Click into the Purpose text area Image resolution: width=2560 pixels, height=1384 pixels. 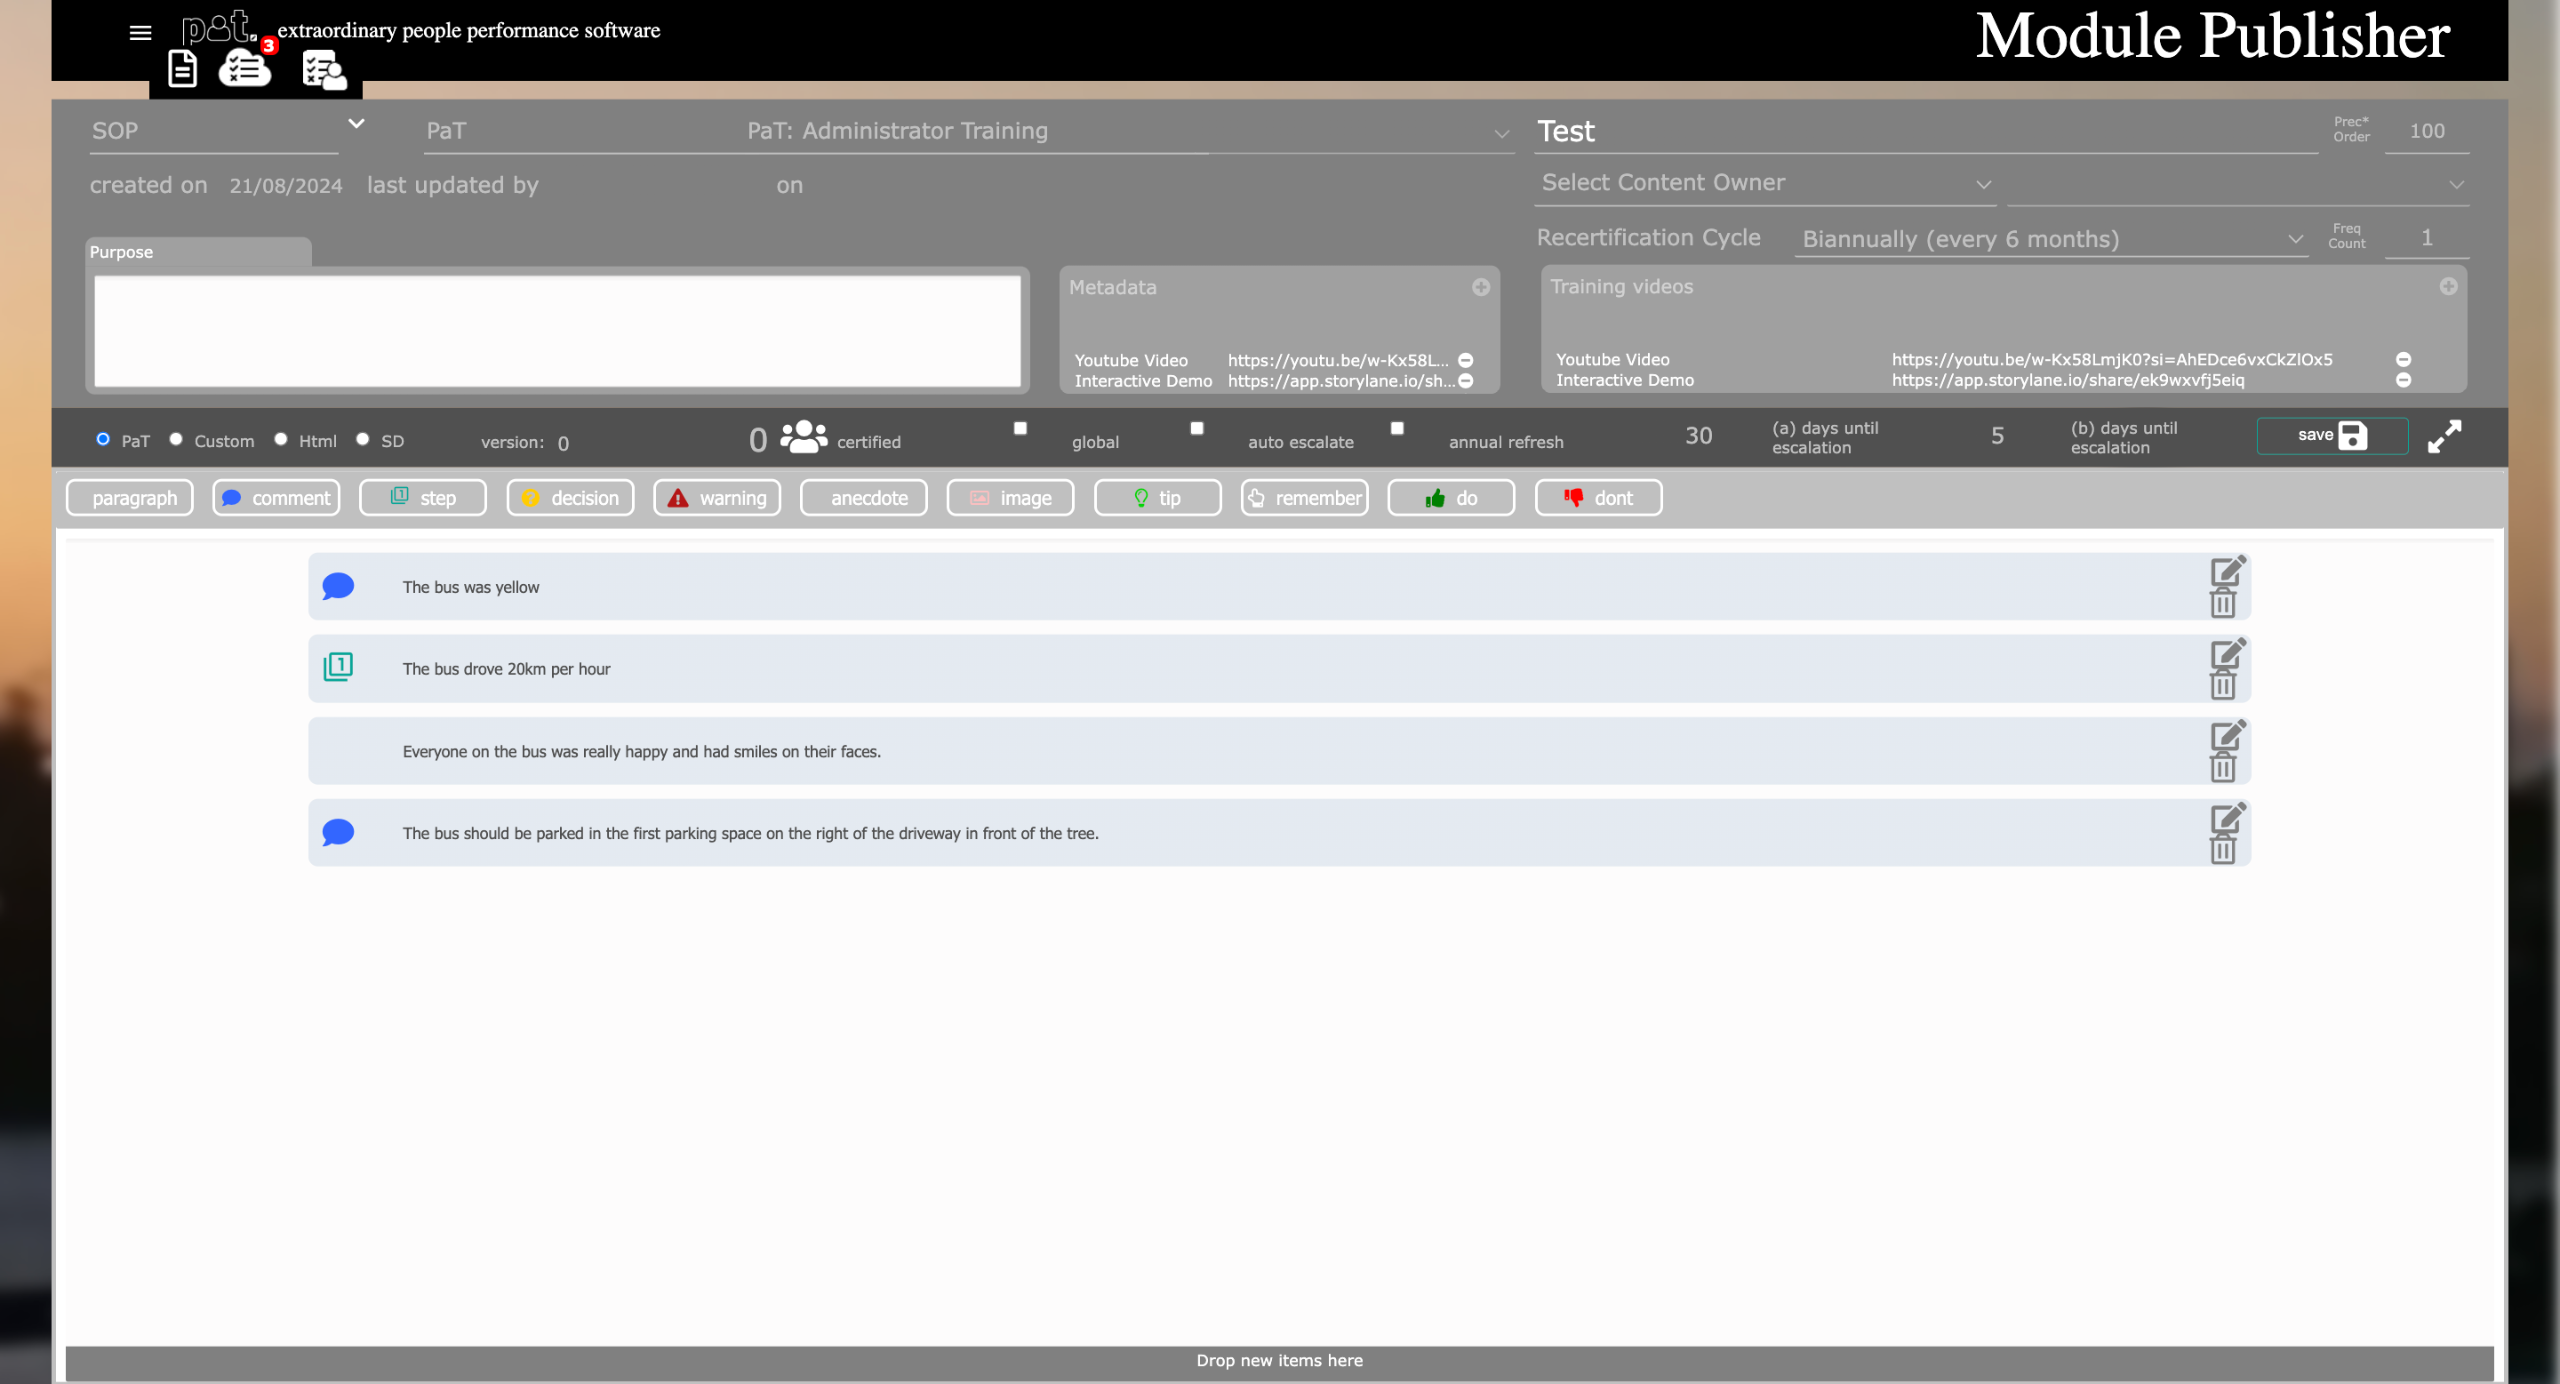pos(557,330)
